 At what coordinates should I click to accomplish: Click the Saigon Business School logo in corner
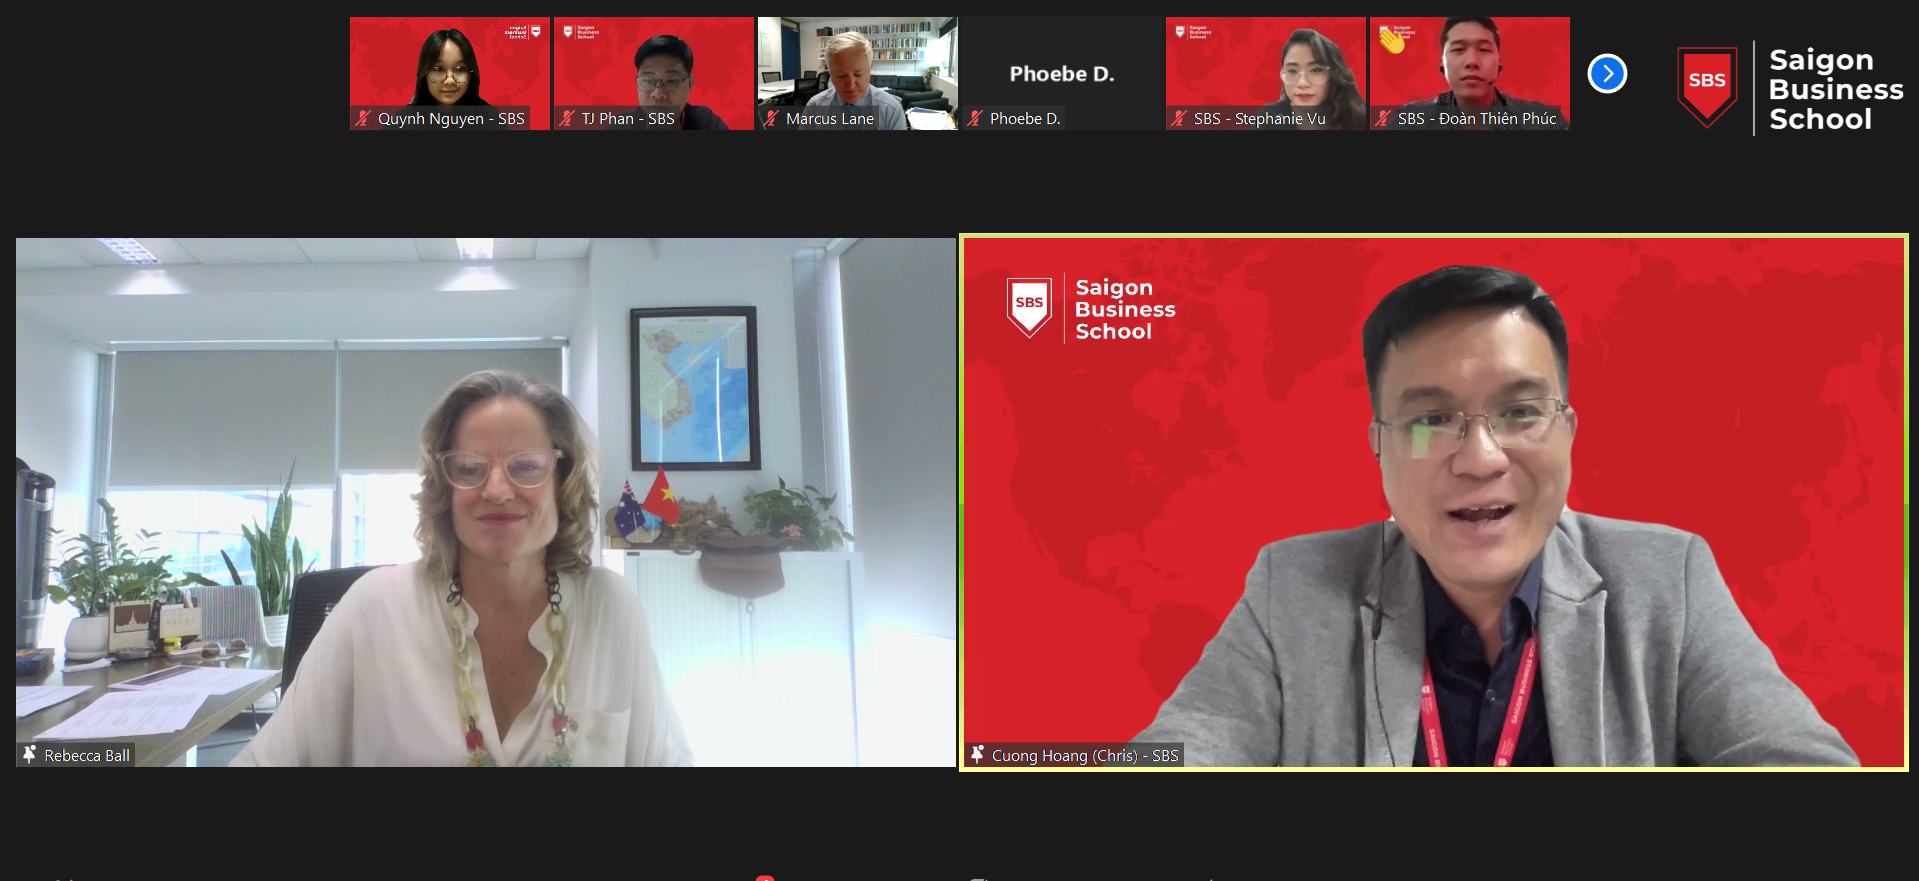(1790, 89)
